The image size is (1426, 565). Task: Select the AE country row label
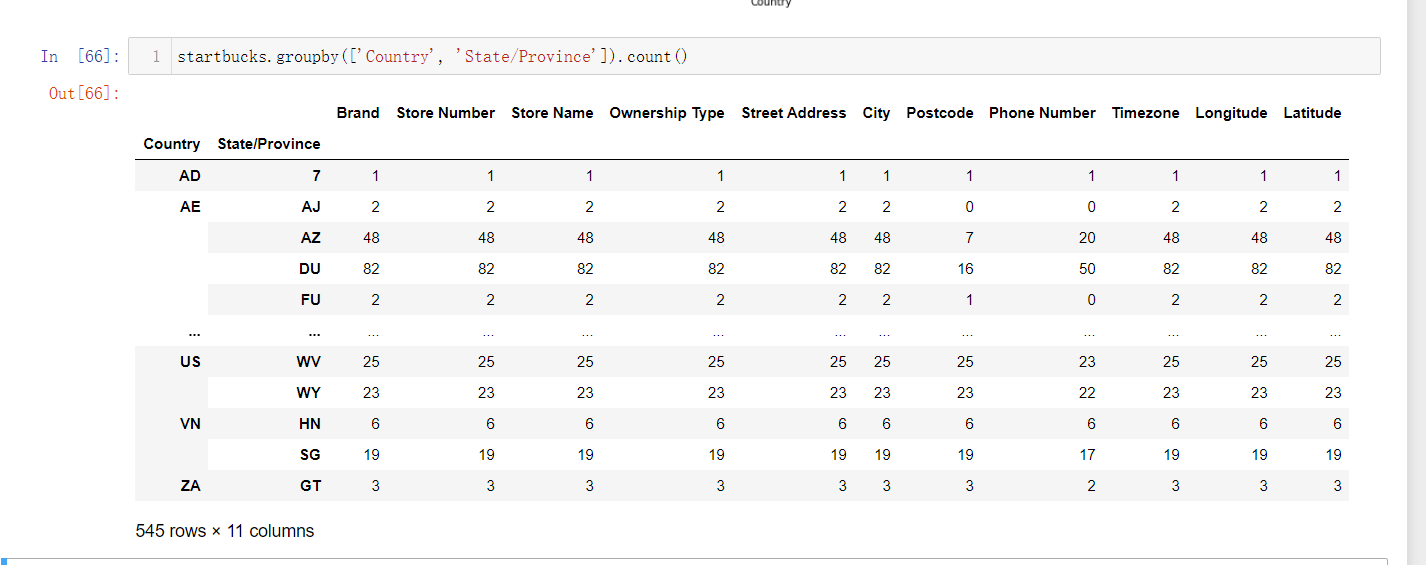point(190,207)
